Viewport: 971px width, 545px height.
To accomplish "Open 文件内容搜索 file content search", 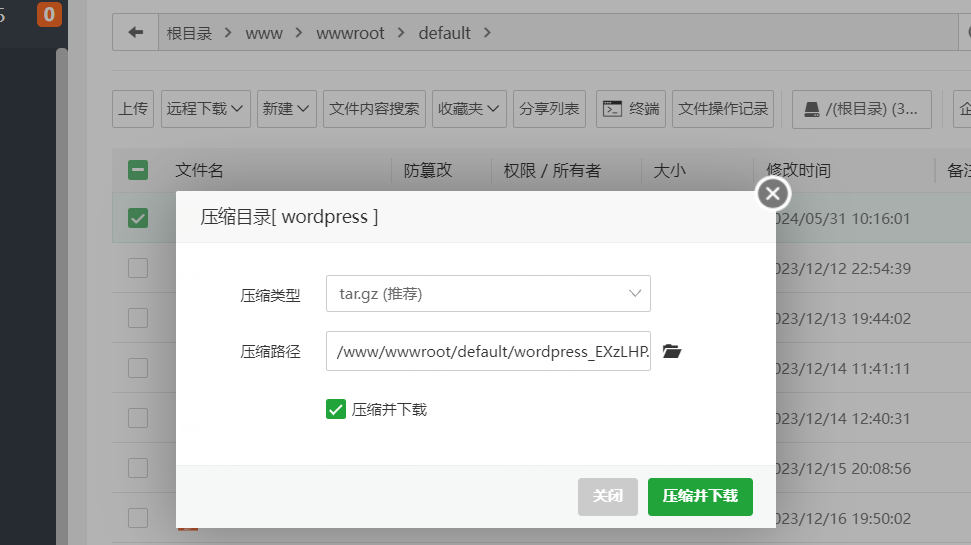I will pyautogui.click(x=374, y=109).
